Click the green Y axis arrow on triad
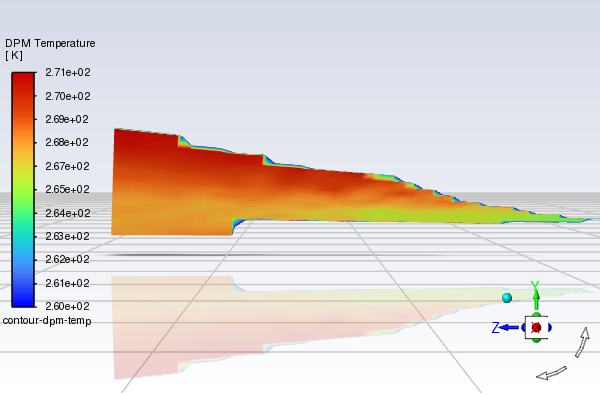 coord(536,299)
